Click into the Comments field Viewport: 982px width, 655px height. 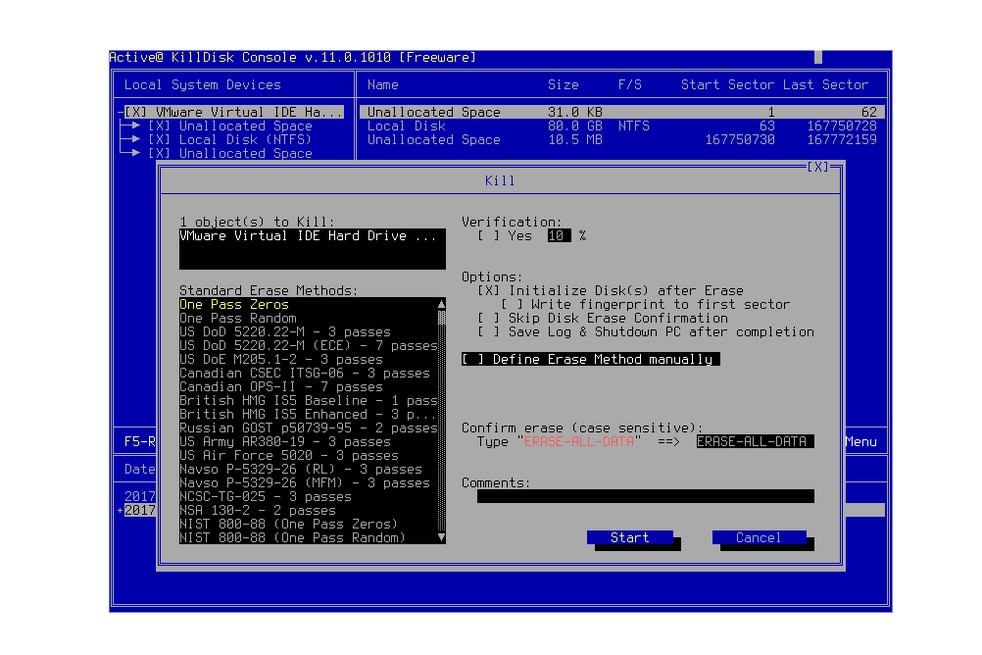[645, 497]
